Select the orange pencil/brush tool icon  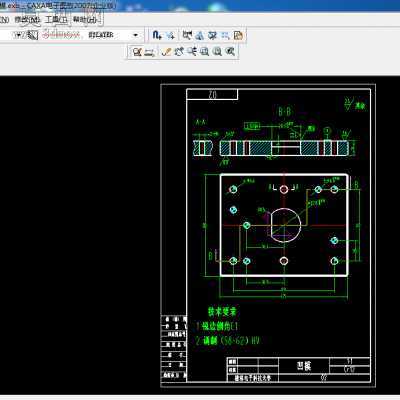click(166, 52)
